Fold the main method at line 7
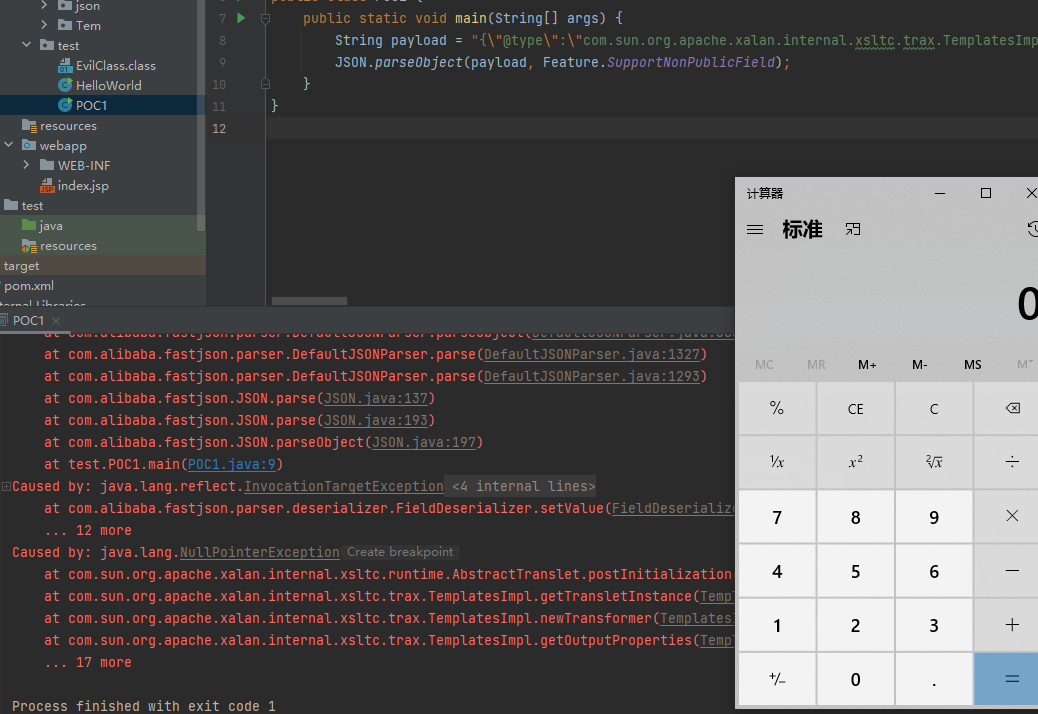Image resolution: width=1038 pixels, height=714 pixels. click(265, 19)
